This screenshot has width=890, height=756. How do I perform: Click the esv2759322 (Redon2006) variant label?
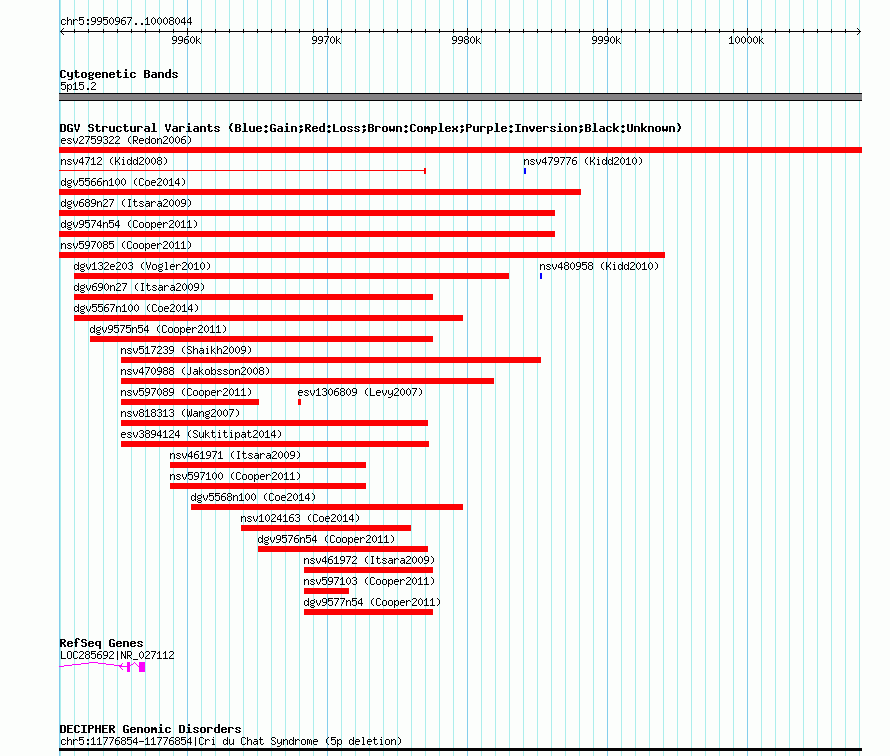coord(126,140)
